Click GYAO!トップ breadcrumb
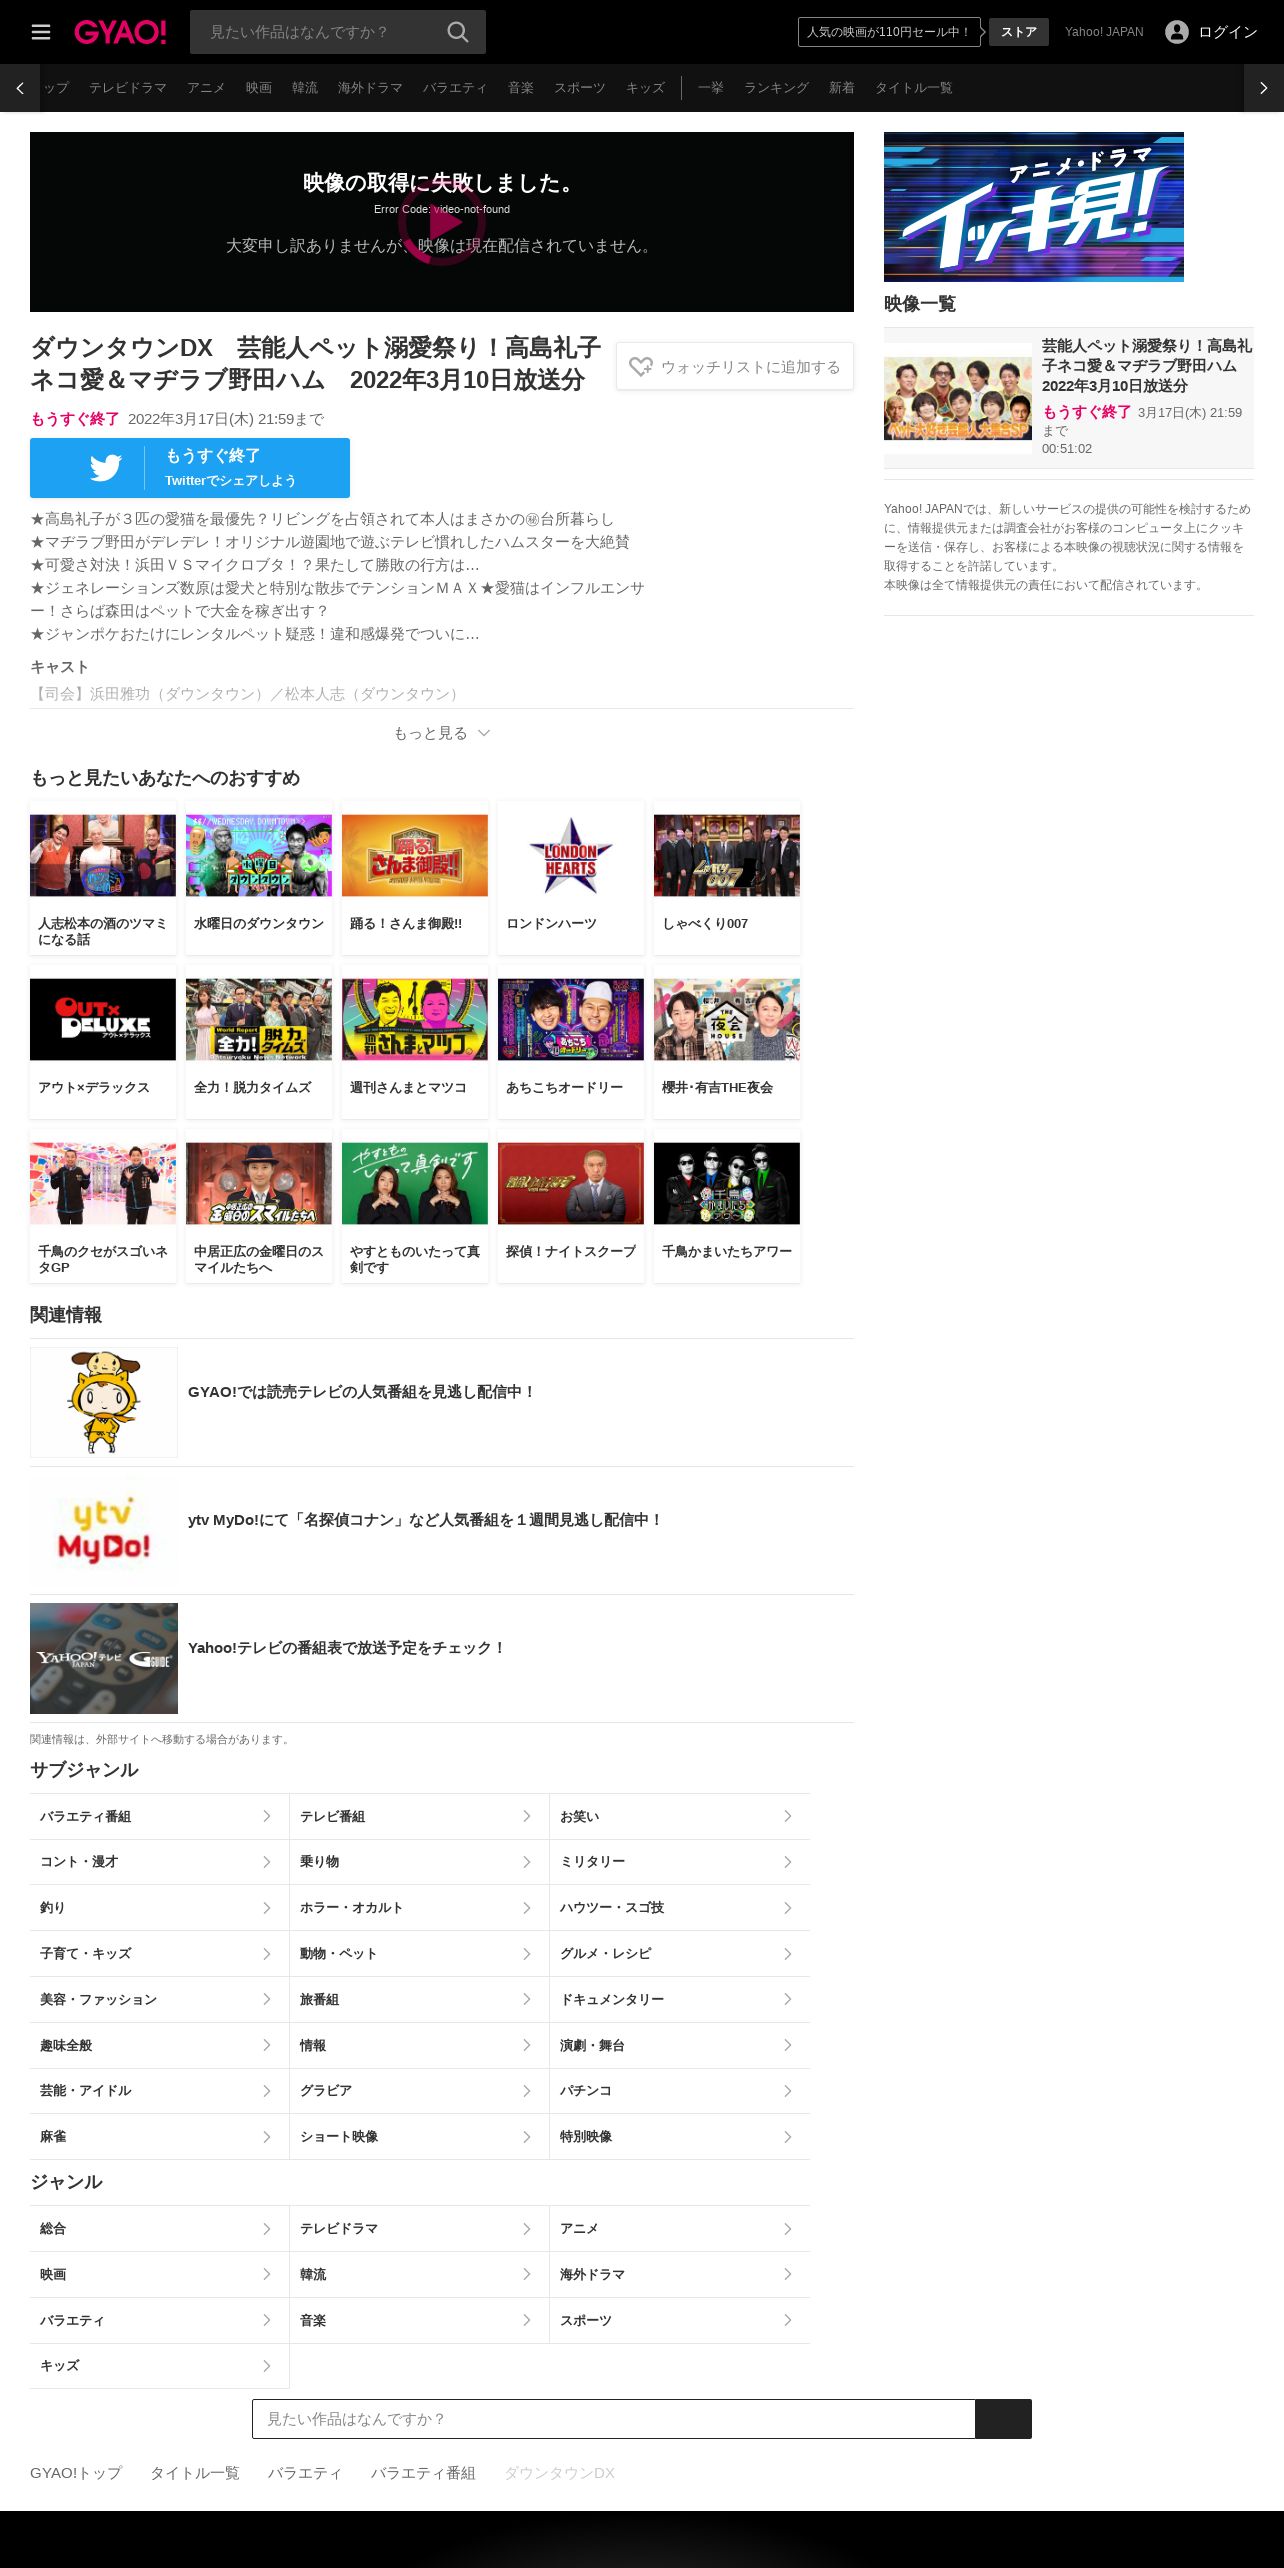 pyautogui.click(x=76, y=2472)
